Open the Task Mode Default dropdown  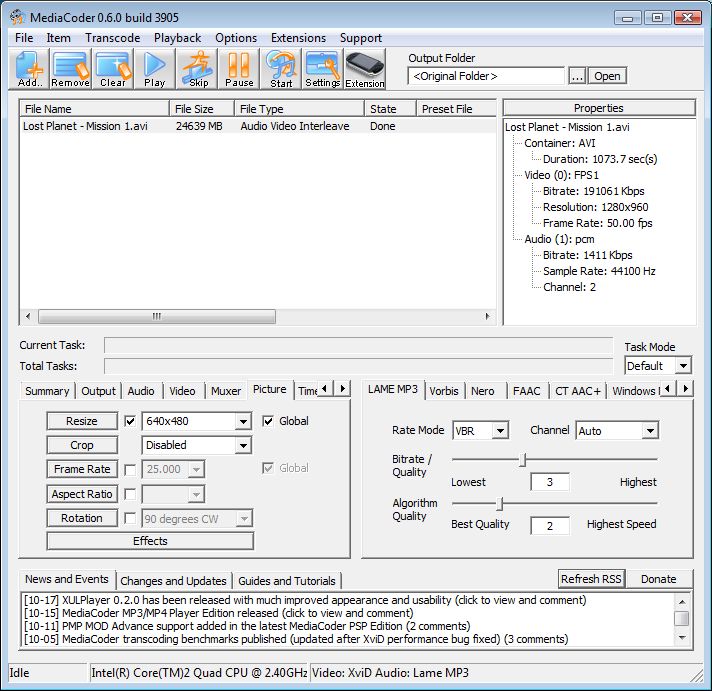683,365
